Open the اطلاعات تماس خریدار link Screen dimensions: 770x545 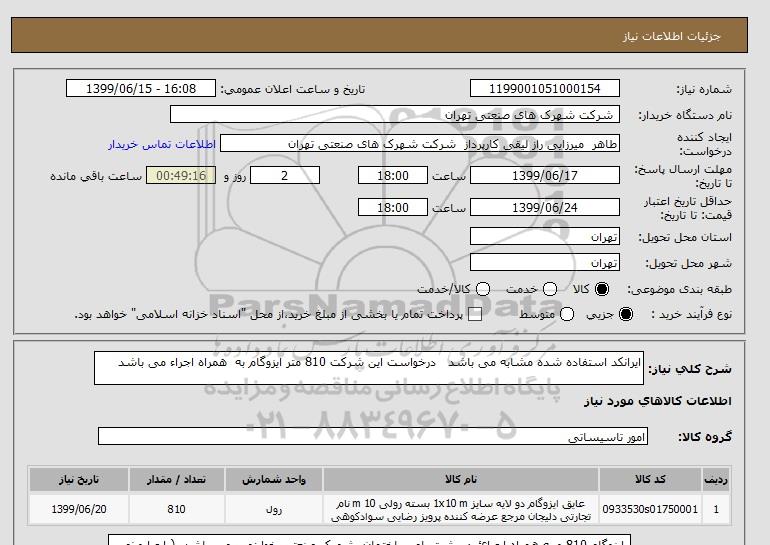tap(162, 144)
